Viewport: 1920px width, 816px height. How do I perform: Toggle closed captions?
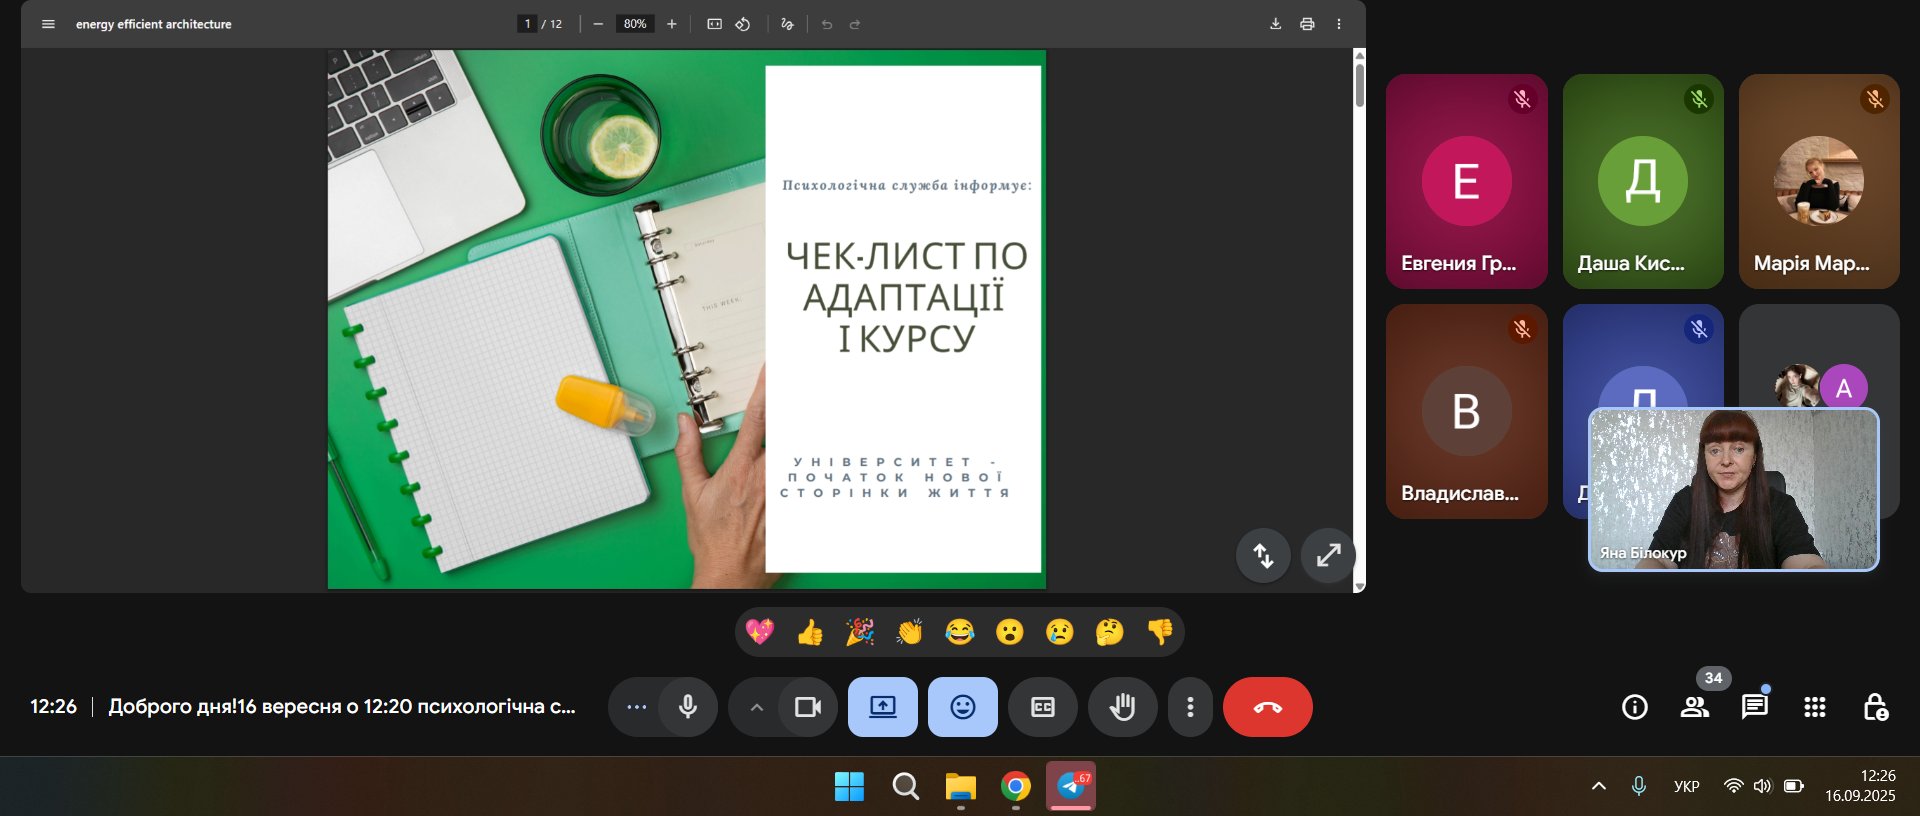tap(1042, 707)
